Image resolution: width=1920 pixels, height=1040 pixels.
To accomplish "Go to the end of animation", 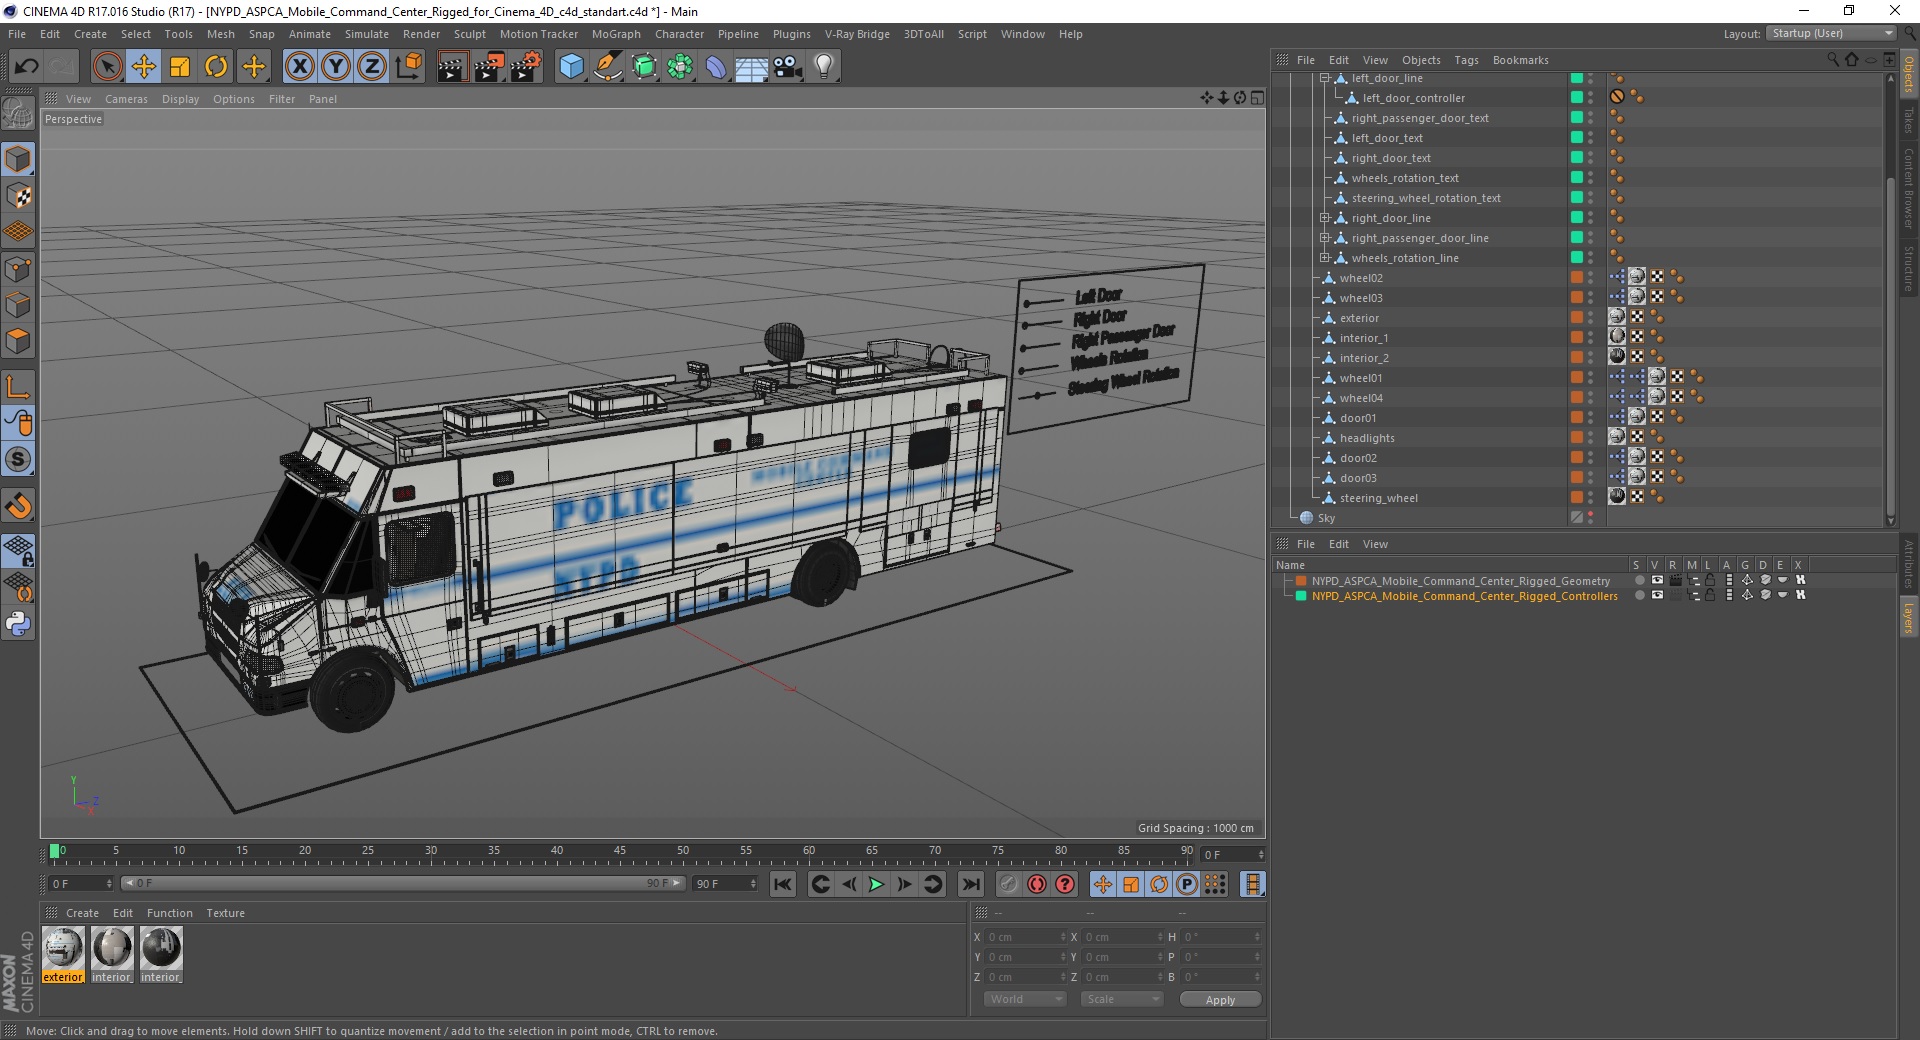I will (970, 884).
